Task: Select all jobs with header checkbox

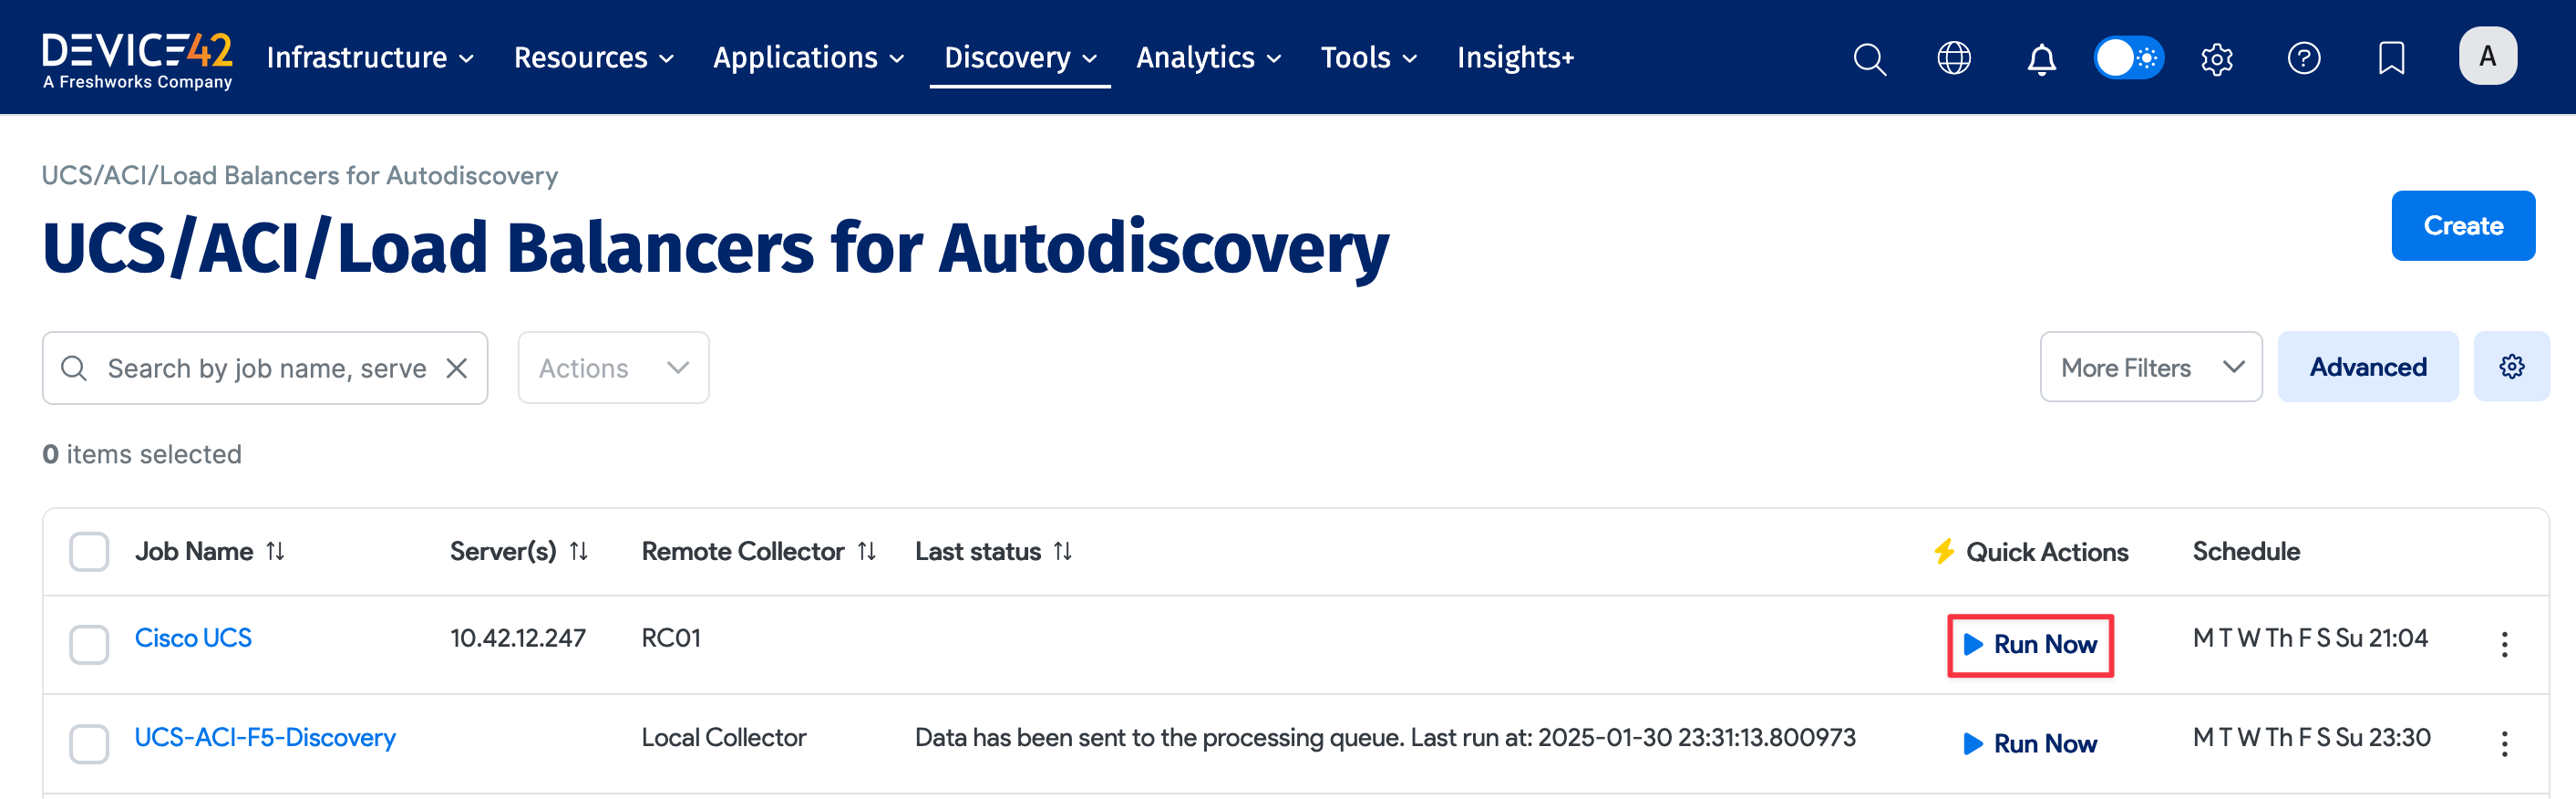Action: [89, 551]
